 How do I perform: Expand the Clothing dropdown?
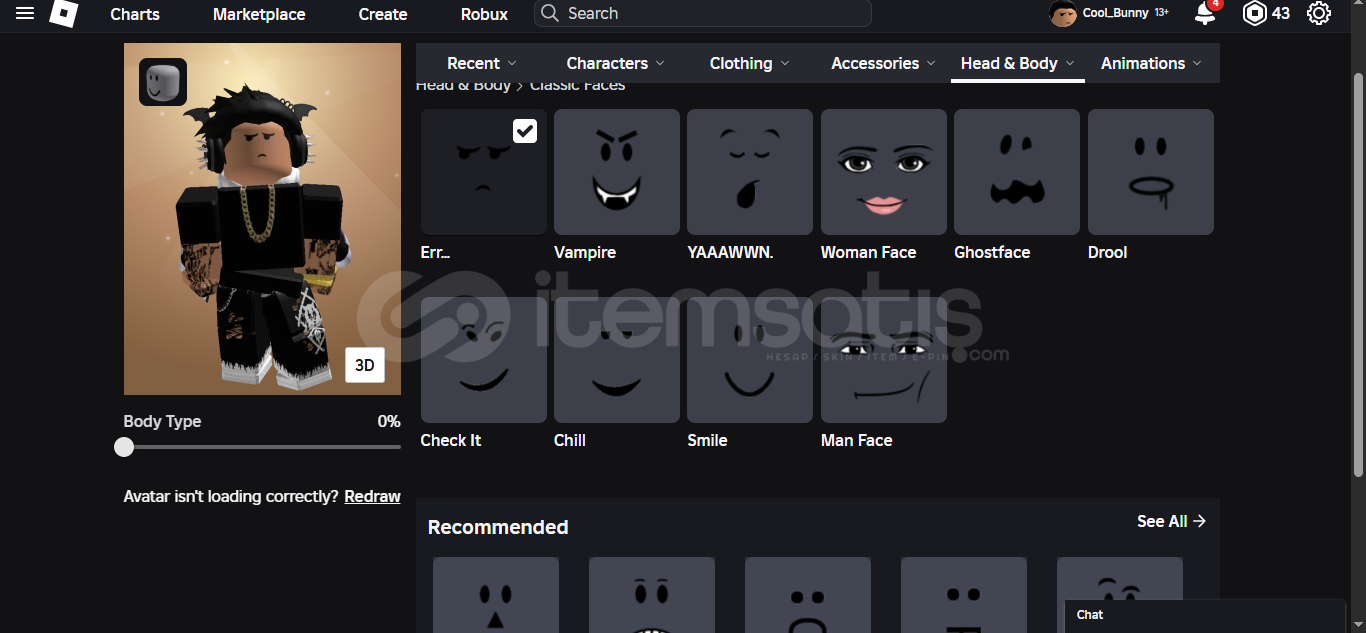pyautogui.click(x=749, y=63)
